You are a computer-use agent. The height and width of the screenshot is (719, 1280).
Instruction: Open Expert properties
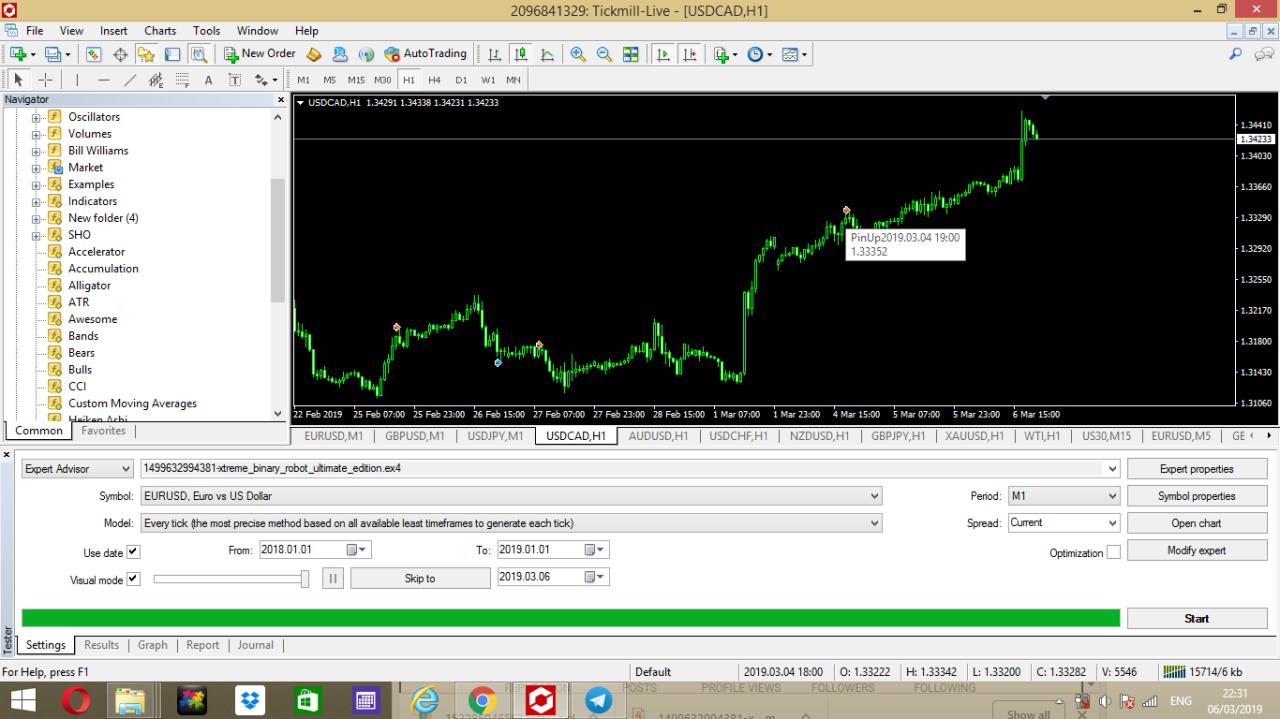(x=1197, y=469)
